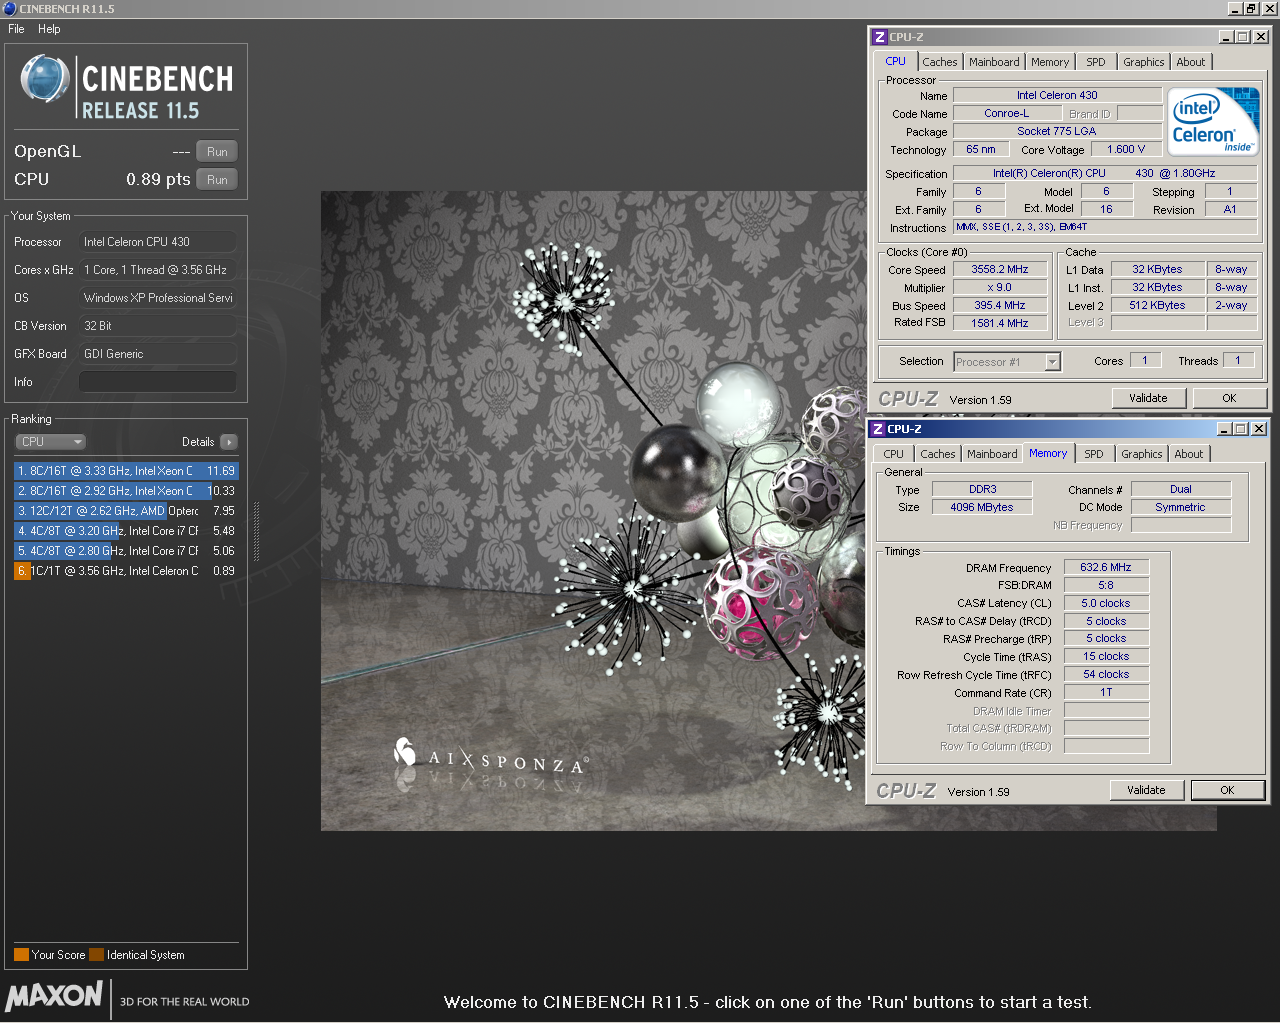Switch to SPD tab in lower CPU-Z

click(1094, 454)
